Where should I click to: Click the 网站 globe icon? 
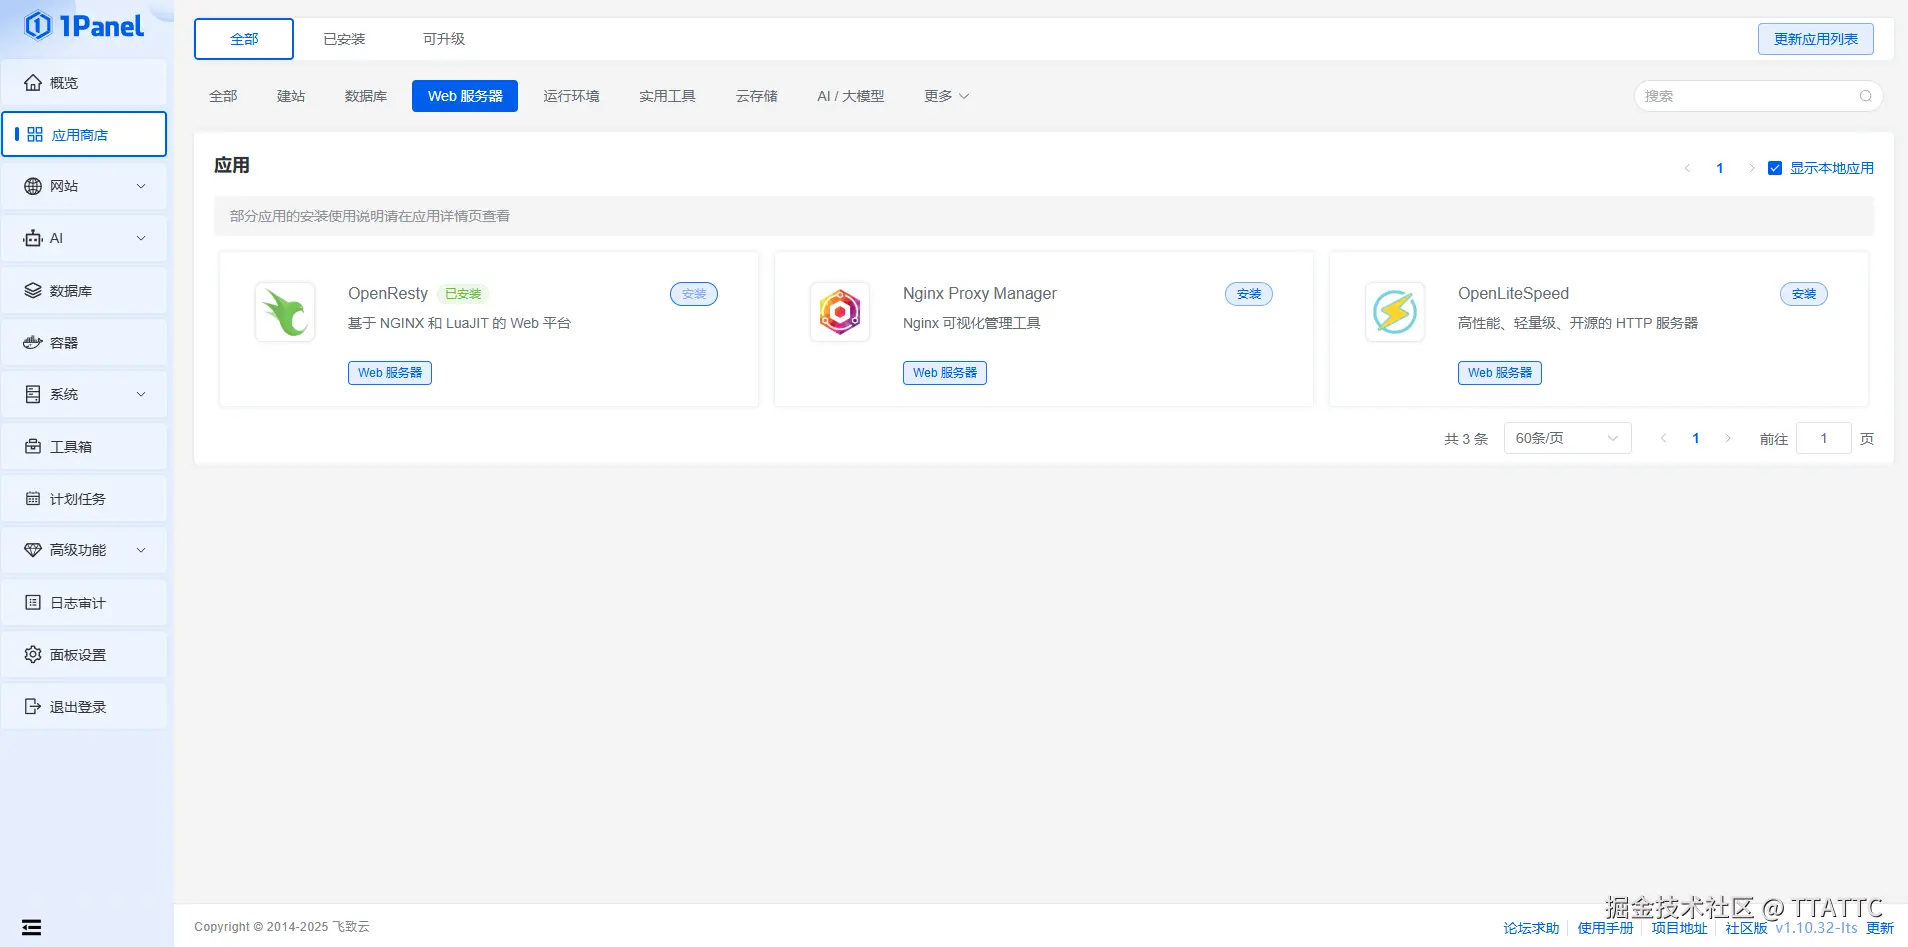click(33, 186)
